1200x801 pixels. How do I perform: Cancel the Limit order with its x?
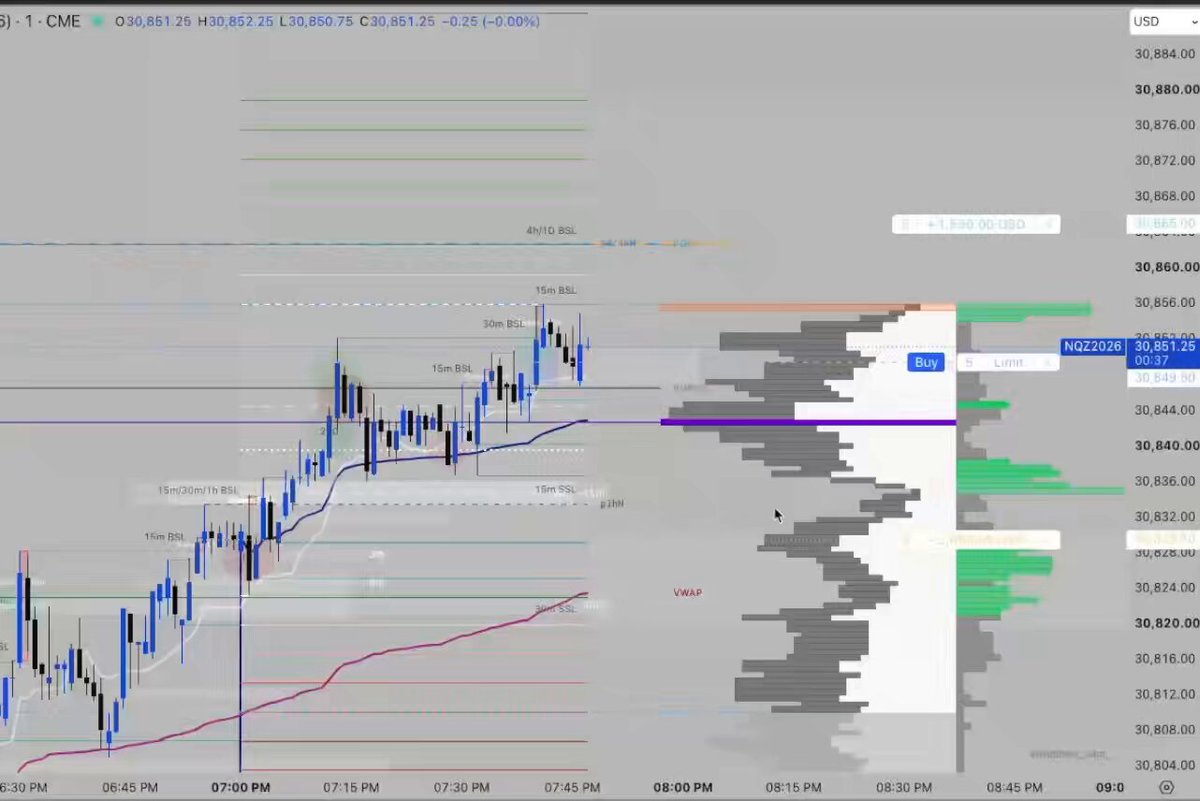coord(1049,362)
